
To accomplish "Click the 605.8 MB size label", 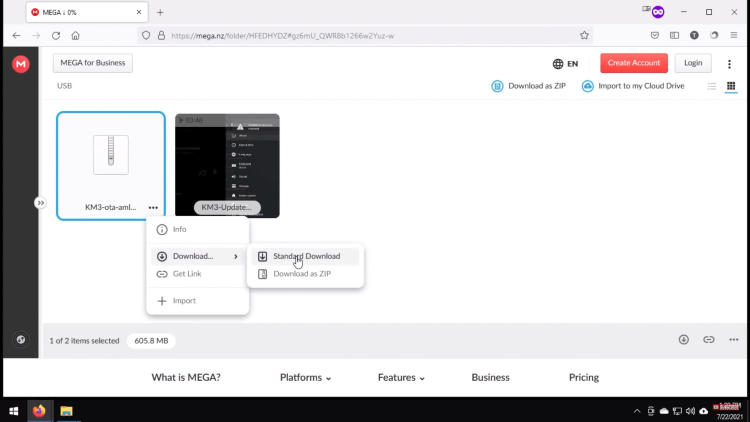I will (x=151, y=341).
